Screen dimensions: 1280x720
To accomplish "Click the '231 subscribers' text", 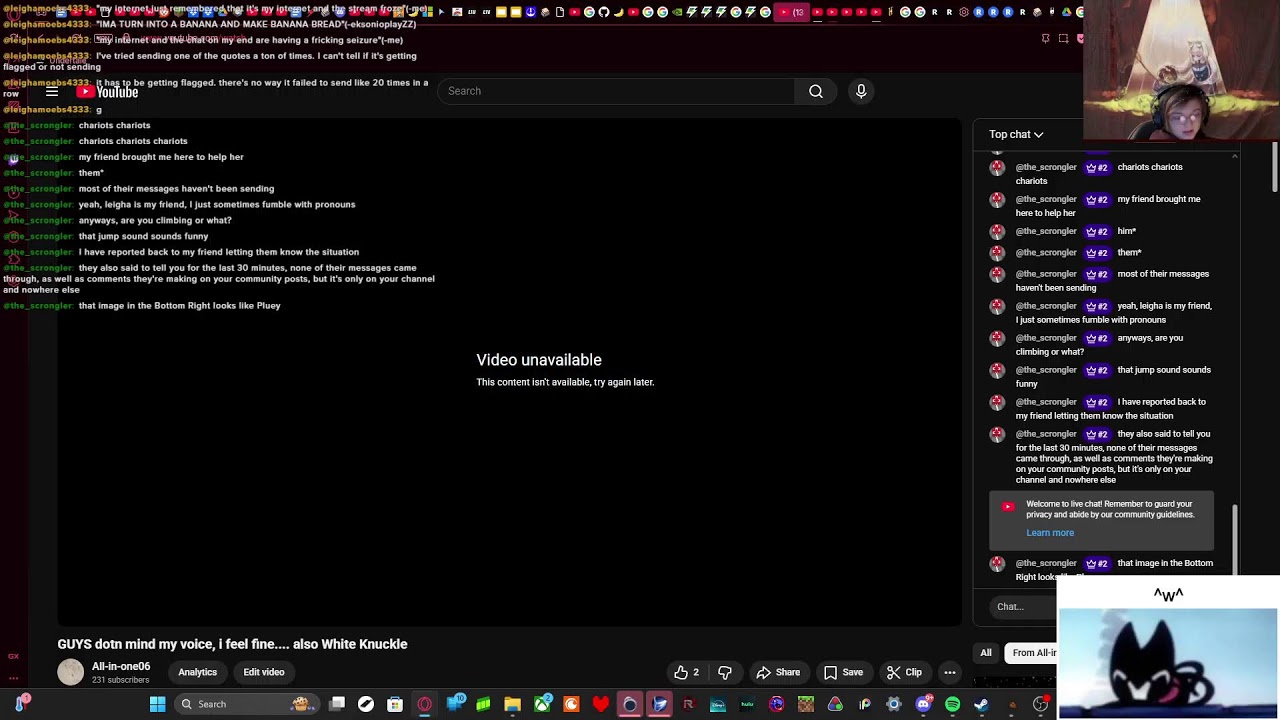I will click(x=121, y=680).
